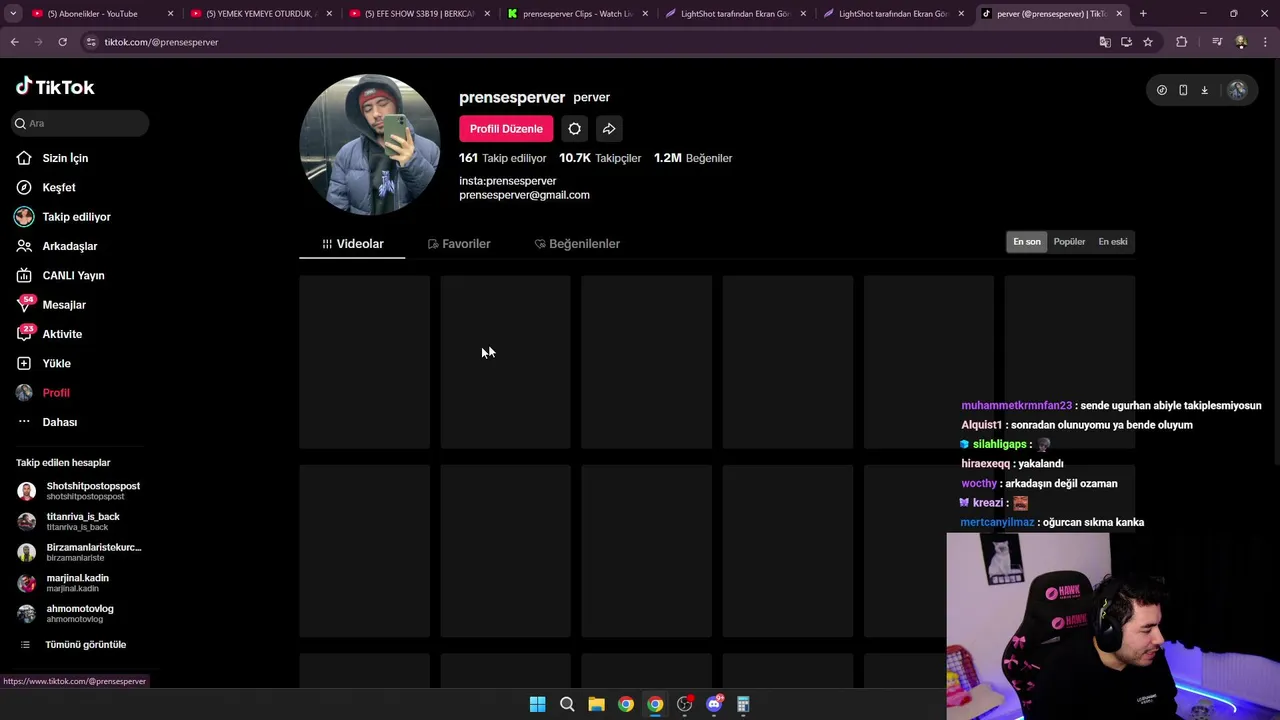Click prensesperver@gmail.com bio text

pos(524,195)
